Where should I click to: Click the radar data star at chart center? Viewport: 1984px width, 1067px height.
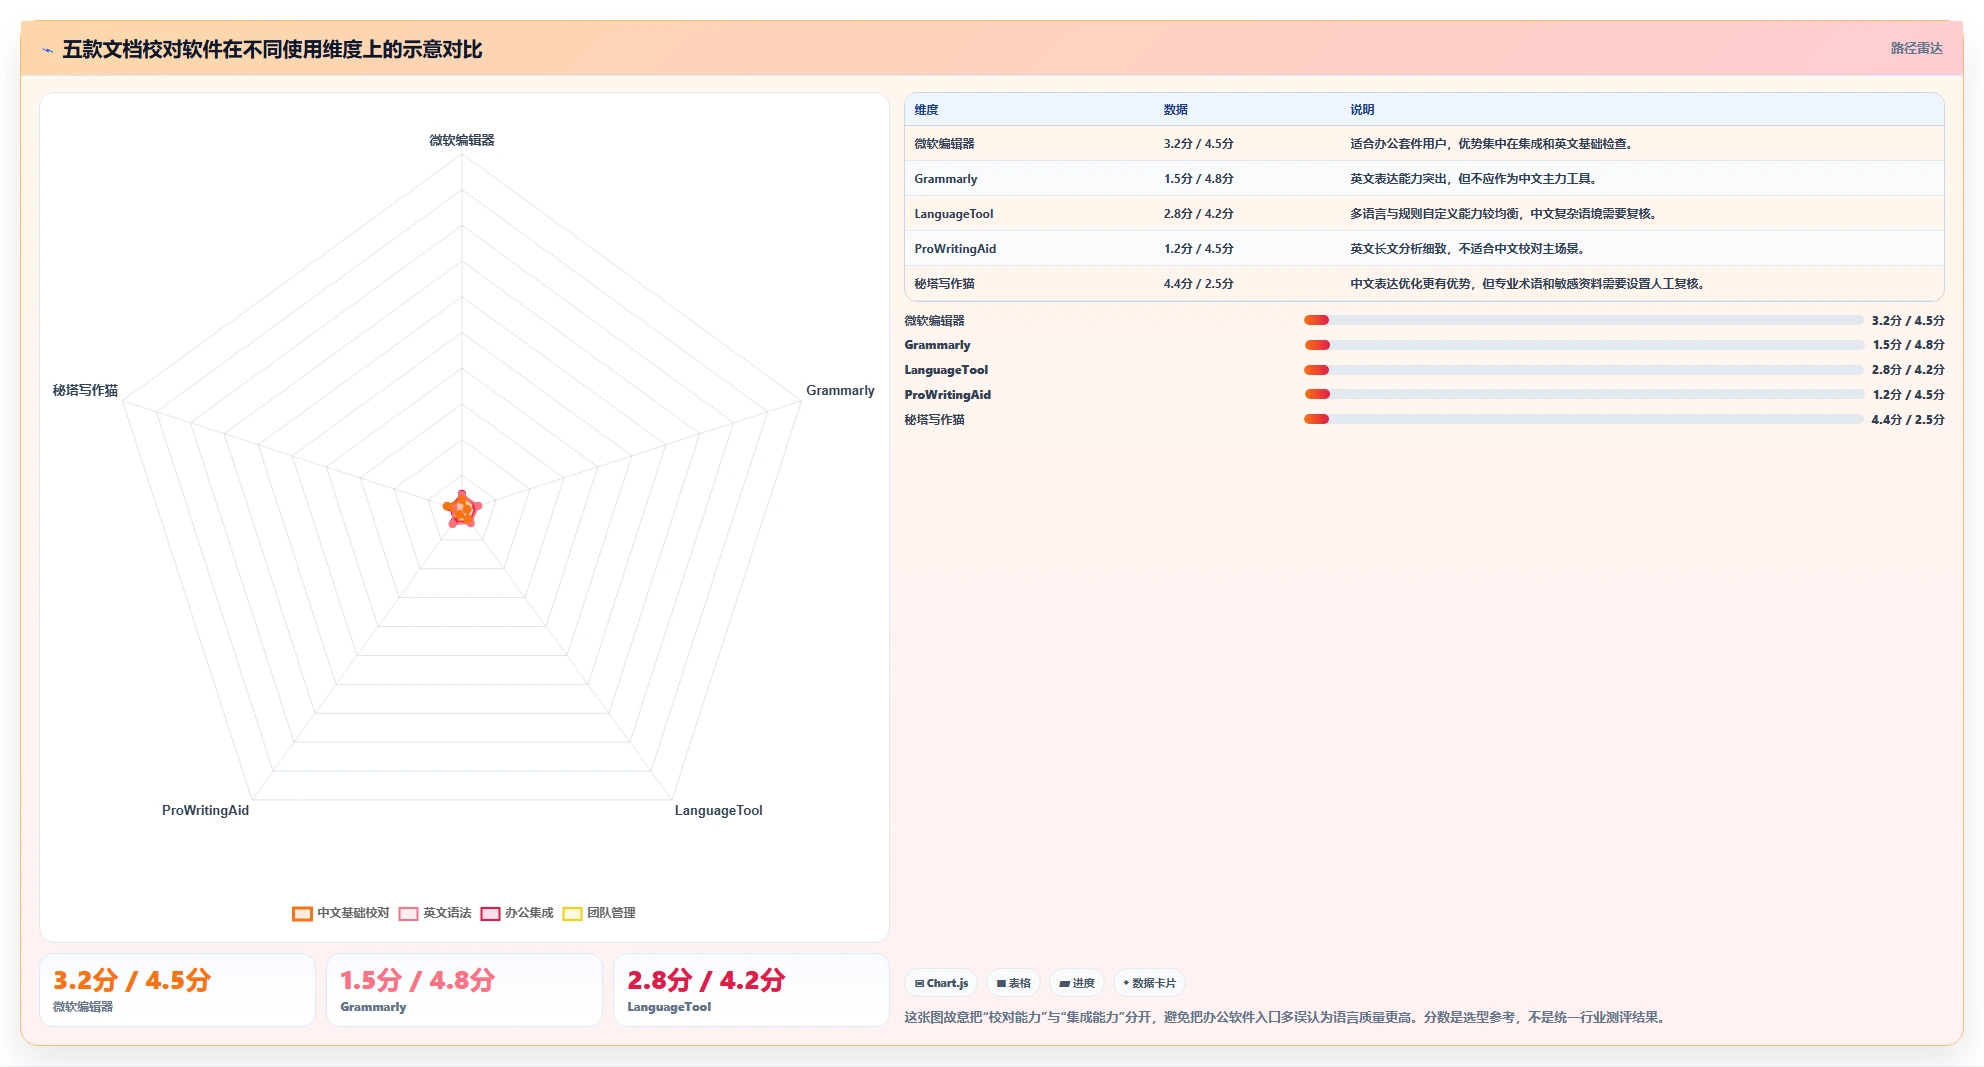click(462, 509)
